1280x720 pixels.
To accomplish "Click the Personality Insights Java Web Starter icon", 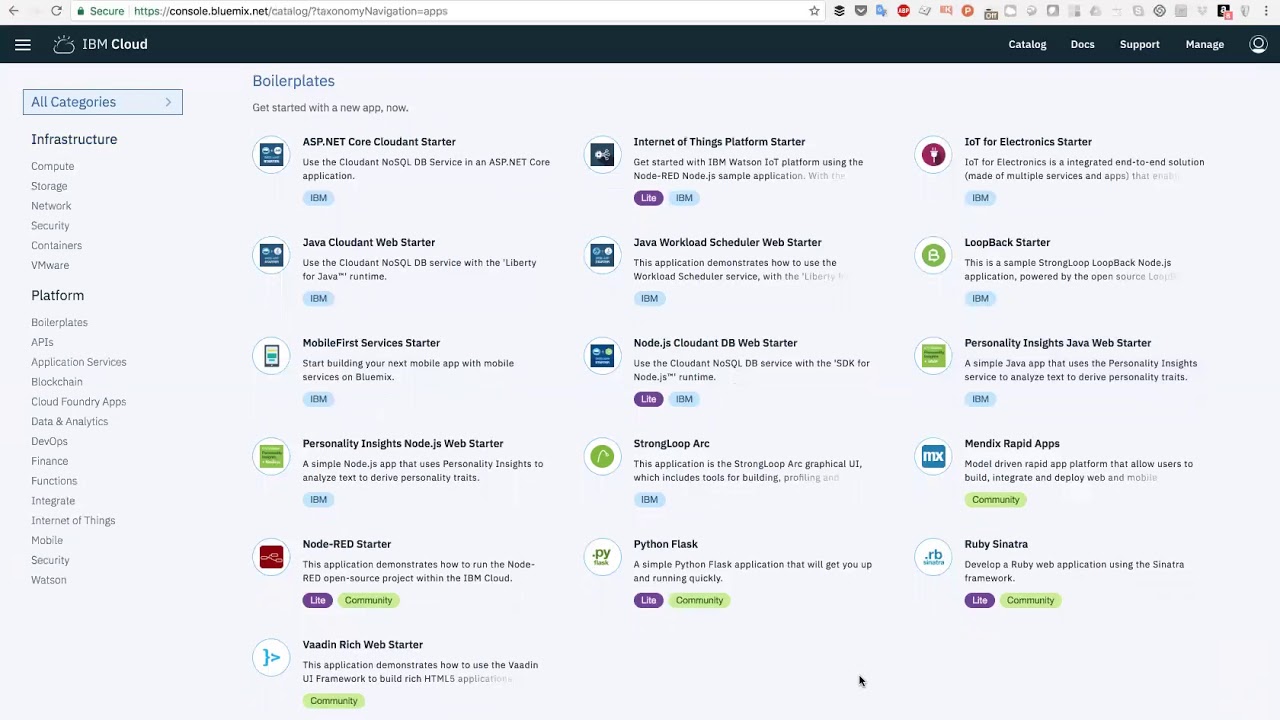I will tap(933, 356).
